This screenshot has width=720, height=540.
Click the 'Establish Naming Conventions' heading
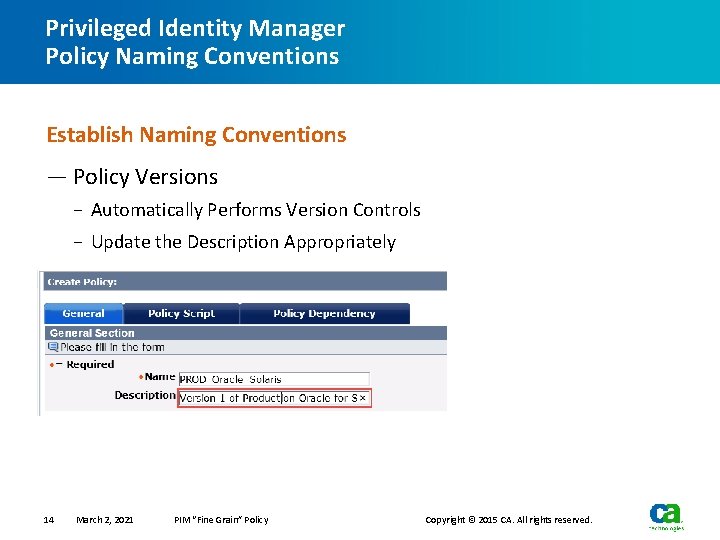[197, 135]
